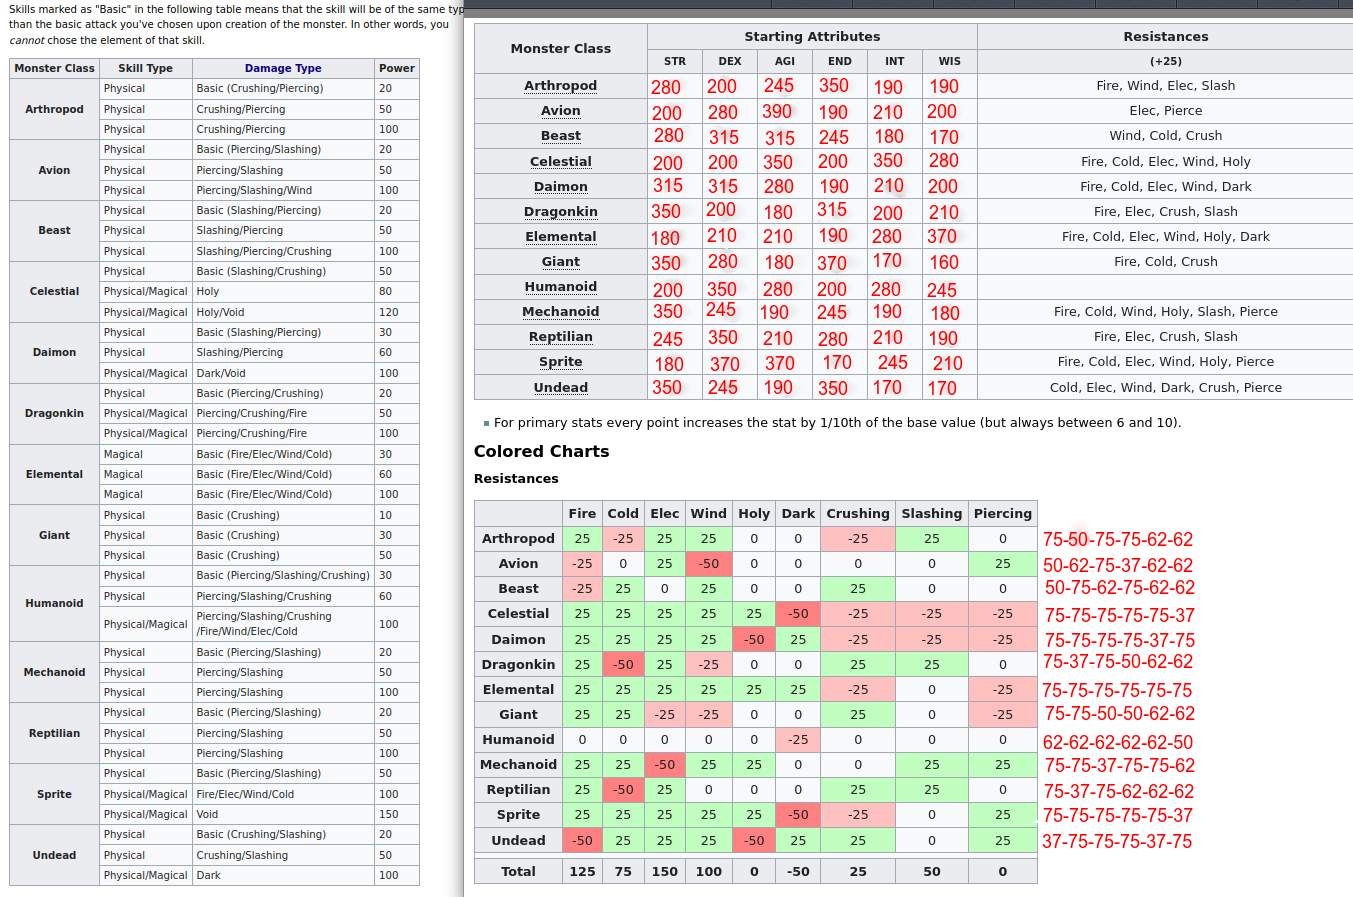Select the STR column header

pos(675,61)
